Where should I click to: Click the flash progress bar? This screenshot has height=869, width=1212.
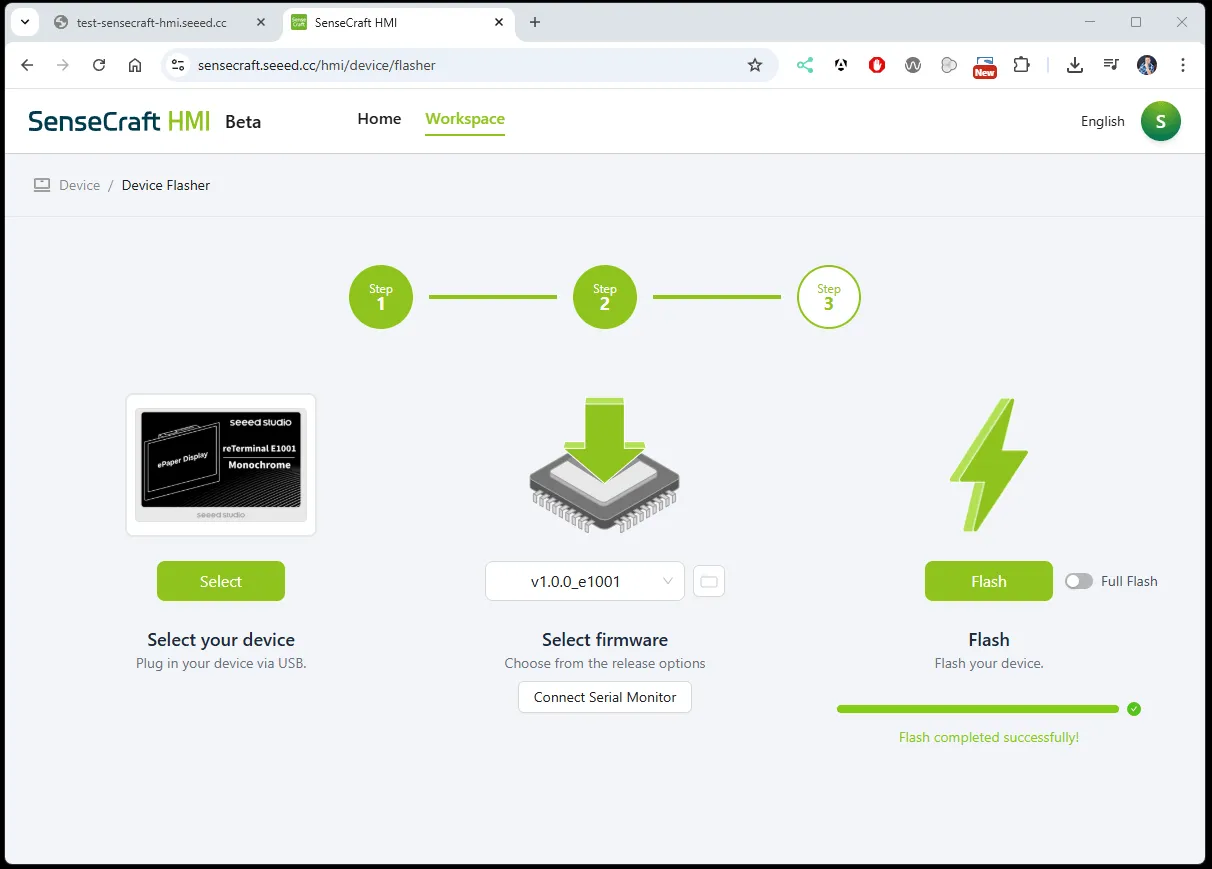[x=977, y=709]
